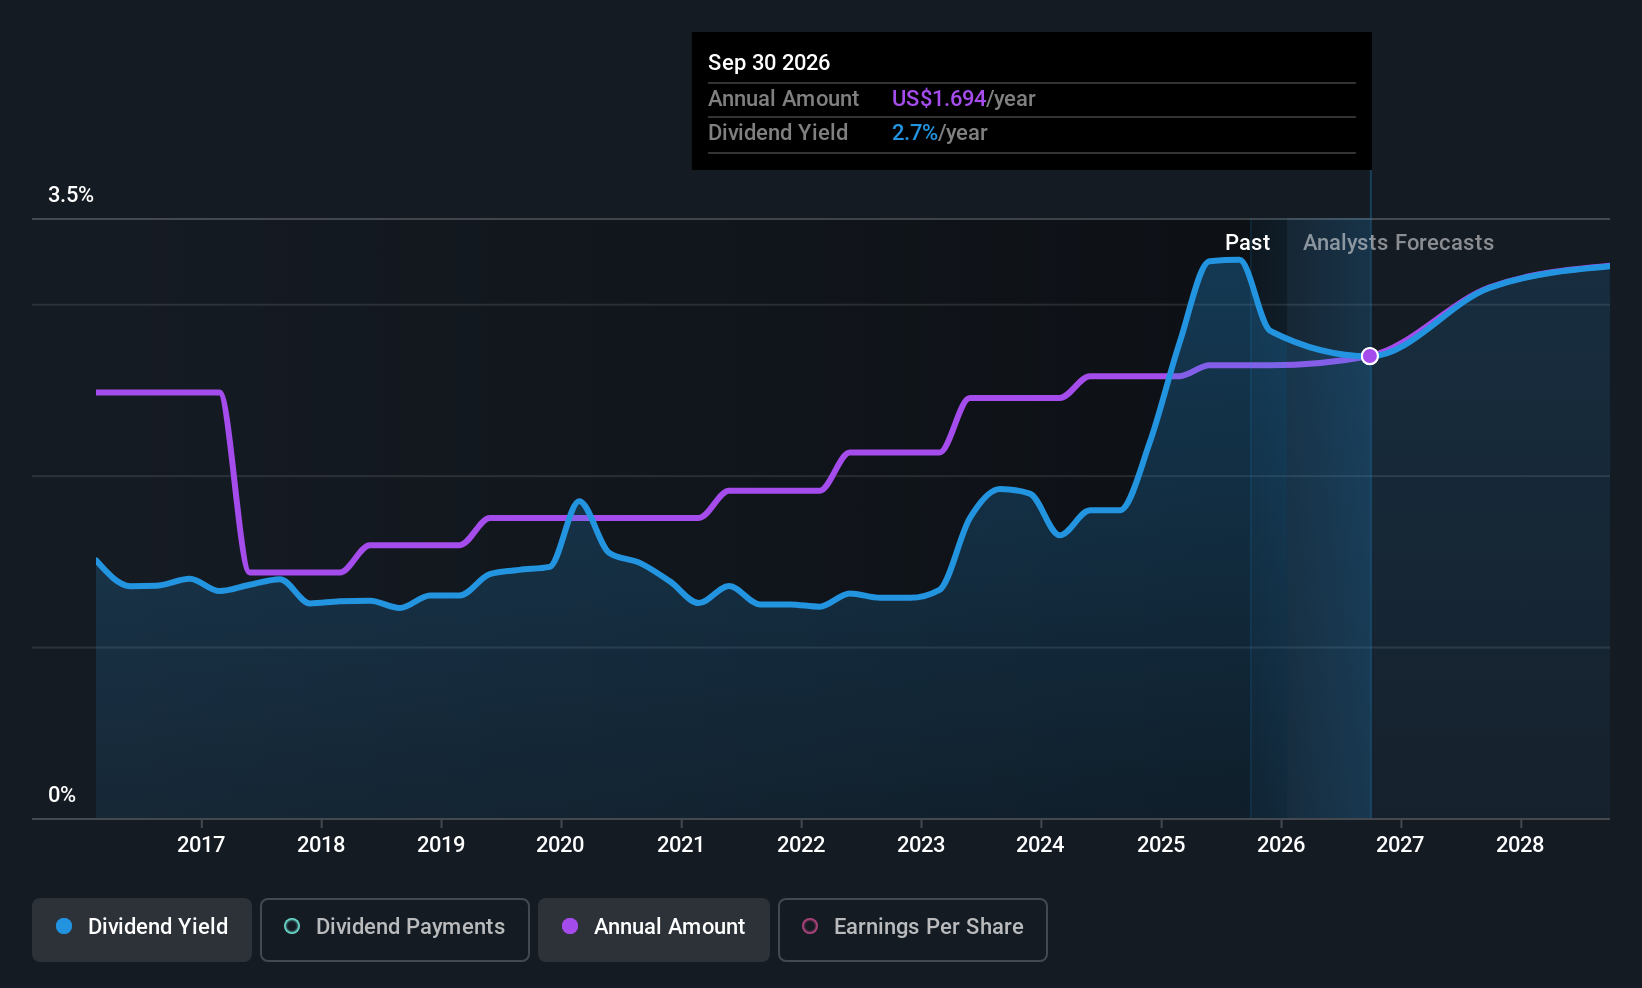The image size is (1642, 988).
Task: Click the 2.7%/year dividend yield value
Action: coord(940,133)
